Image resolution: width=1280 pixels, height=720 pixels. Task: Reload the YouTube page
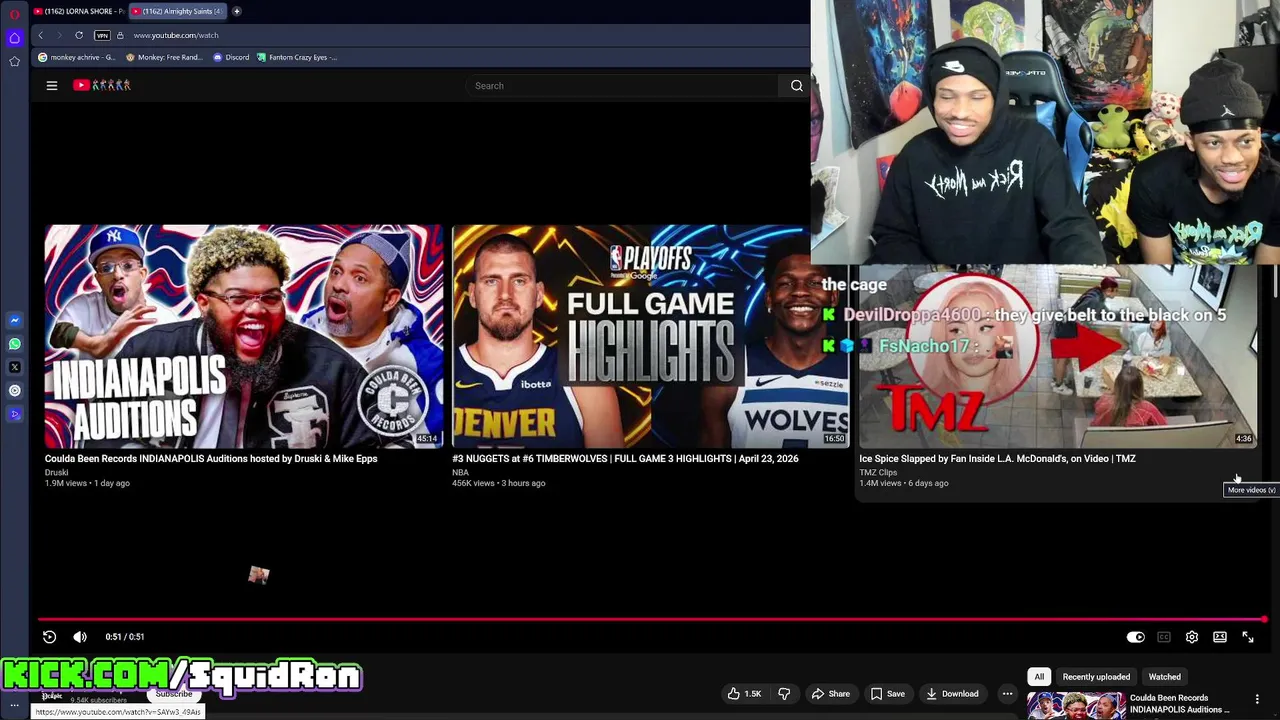pos(79,35)
